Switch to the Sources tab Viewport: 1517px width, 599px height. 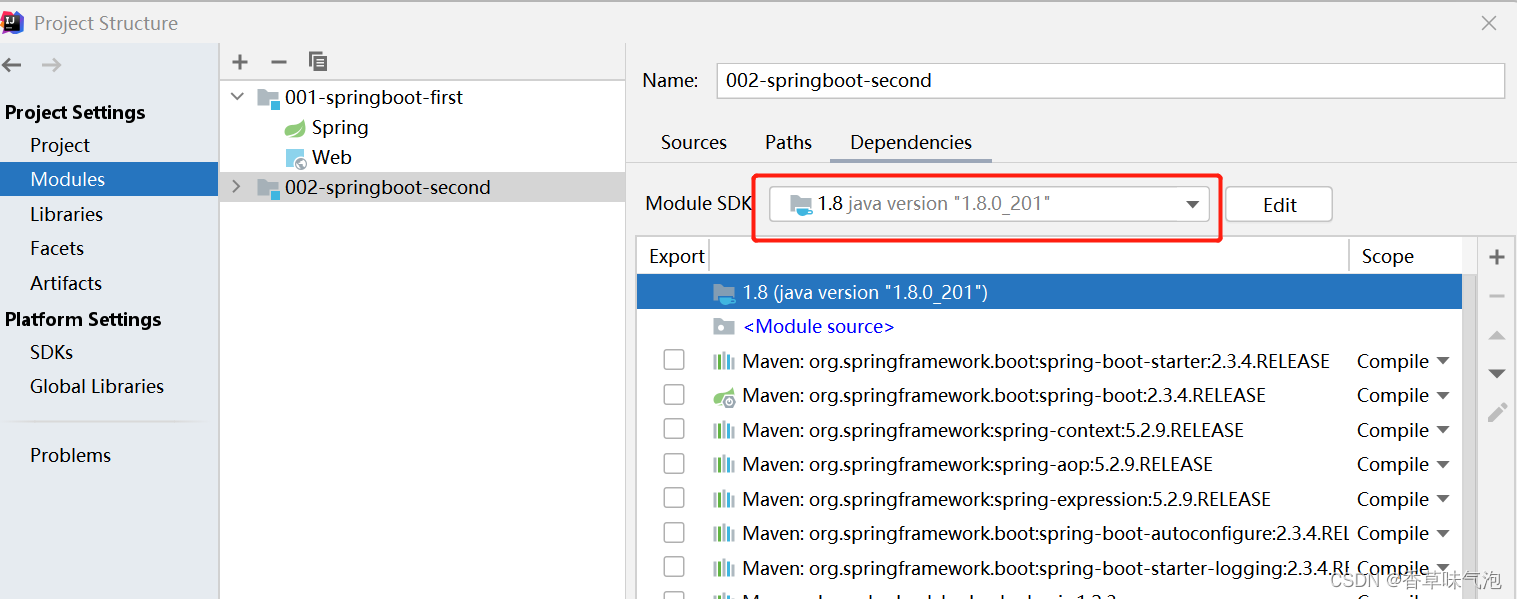694,143
